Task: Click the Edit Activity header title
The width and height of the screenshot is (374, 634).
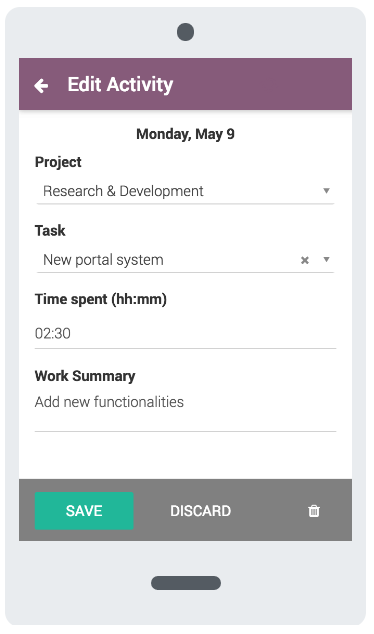Action: tap(120, 85)
